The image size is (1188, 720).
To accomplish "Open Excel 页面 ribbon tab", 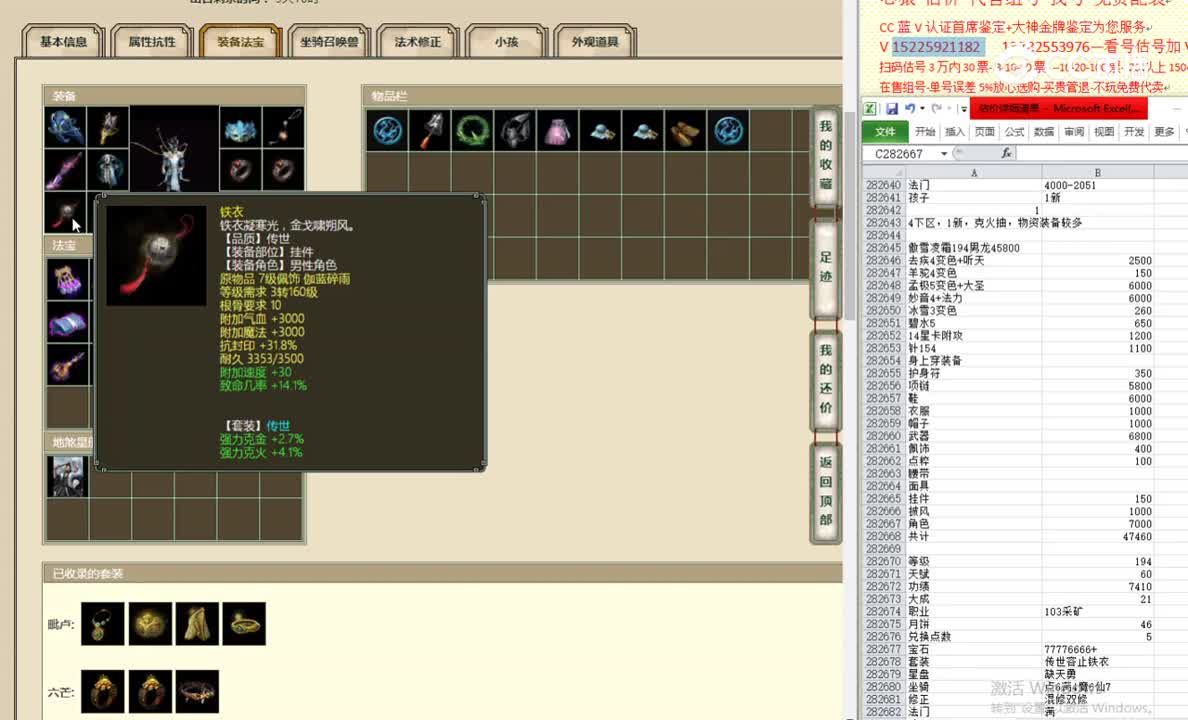I will (984, 132).
